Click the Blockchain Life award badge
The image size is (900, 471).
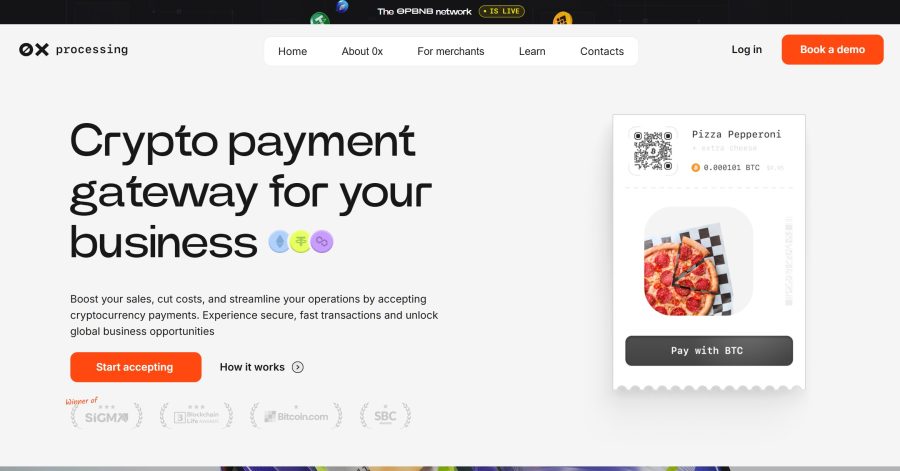pos(196,416)
